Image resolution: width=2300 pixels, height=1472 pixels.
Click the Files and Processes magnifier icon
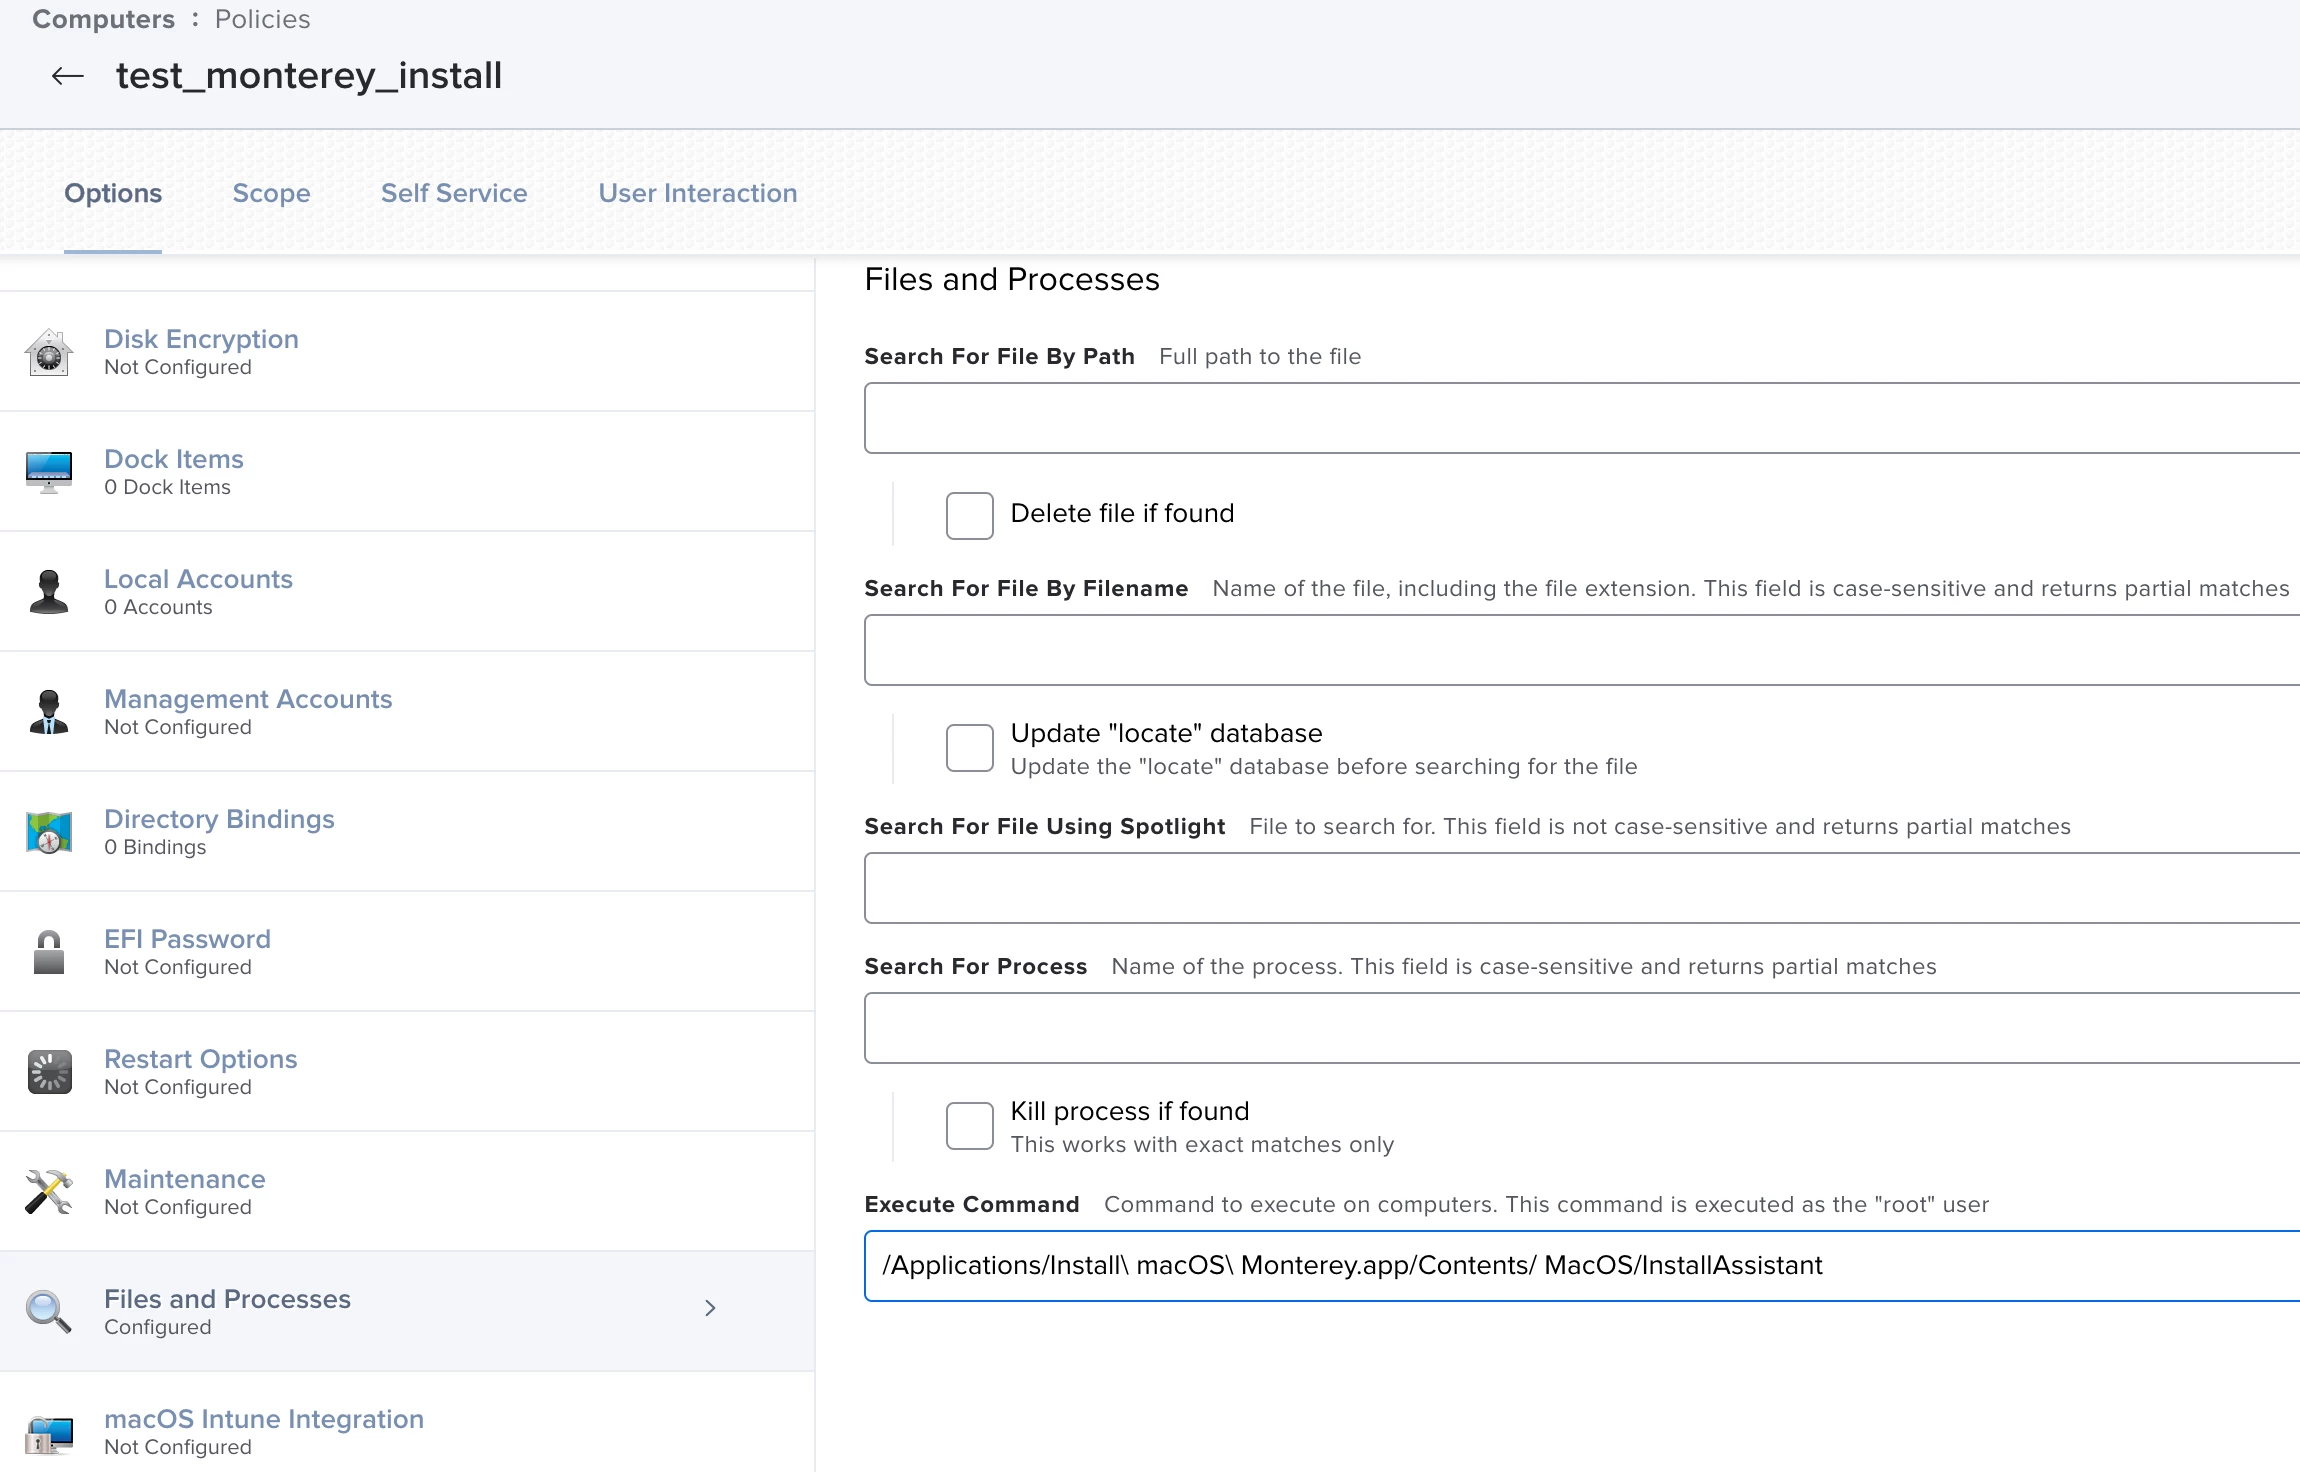coord(49,1312)
